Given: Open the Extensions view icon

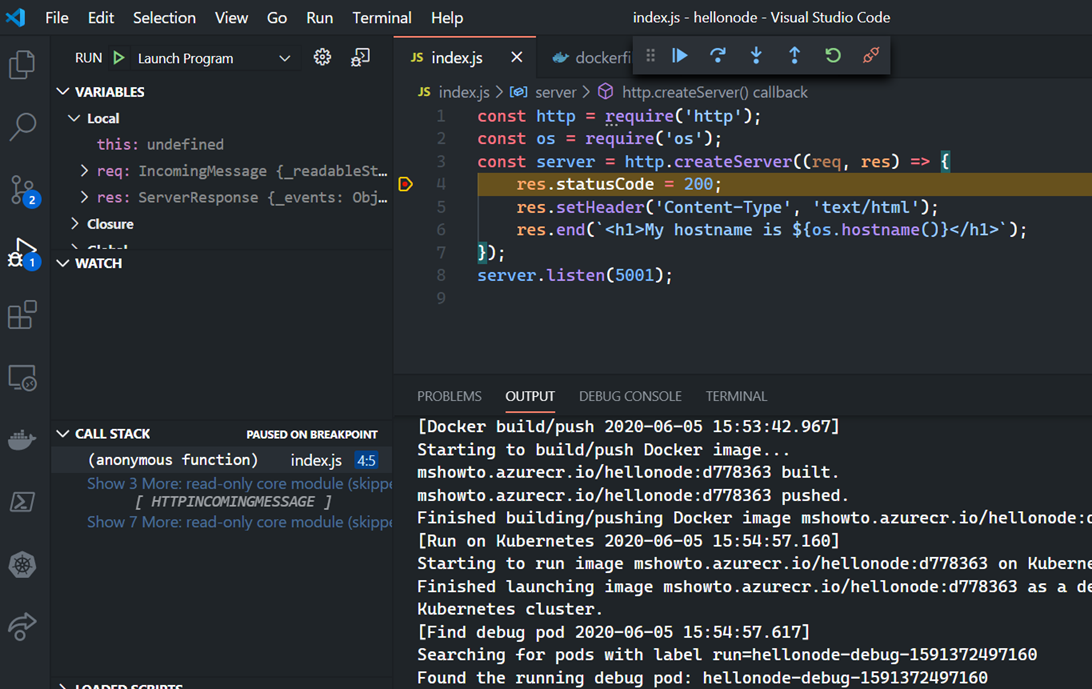Looking at the screenshot, I should (x=22, y=315).
